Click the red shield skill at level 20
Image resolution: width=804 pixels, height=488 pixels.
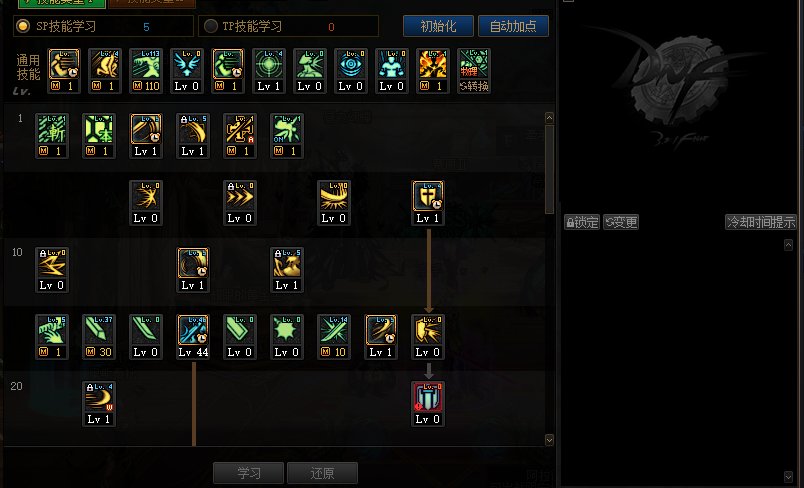[428, 403]
